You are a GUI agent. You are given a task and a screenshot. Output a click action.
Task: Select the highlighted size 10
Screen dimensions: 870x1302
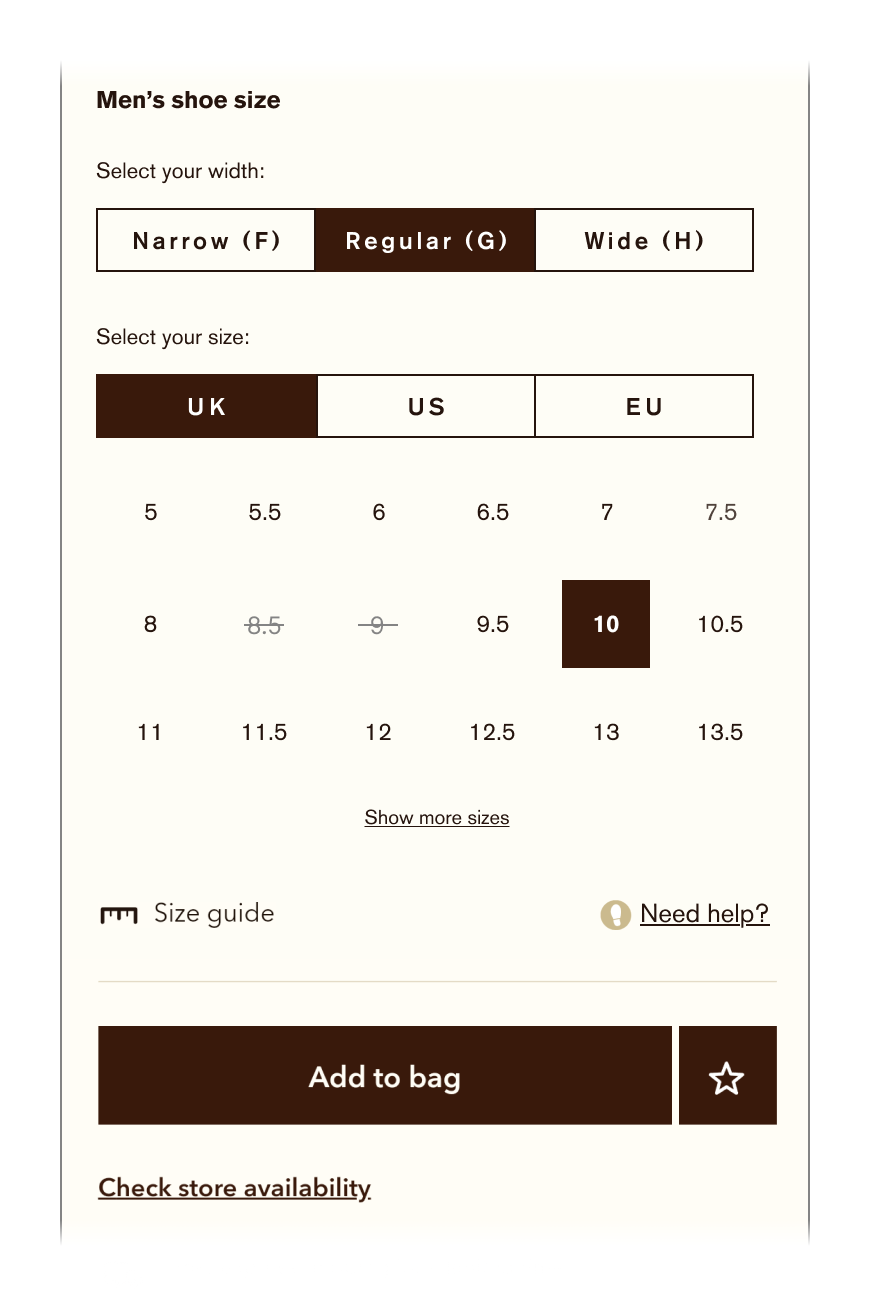coord(606,624)
